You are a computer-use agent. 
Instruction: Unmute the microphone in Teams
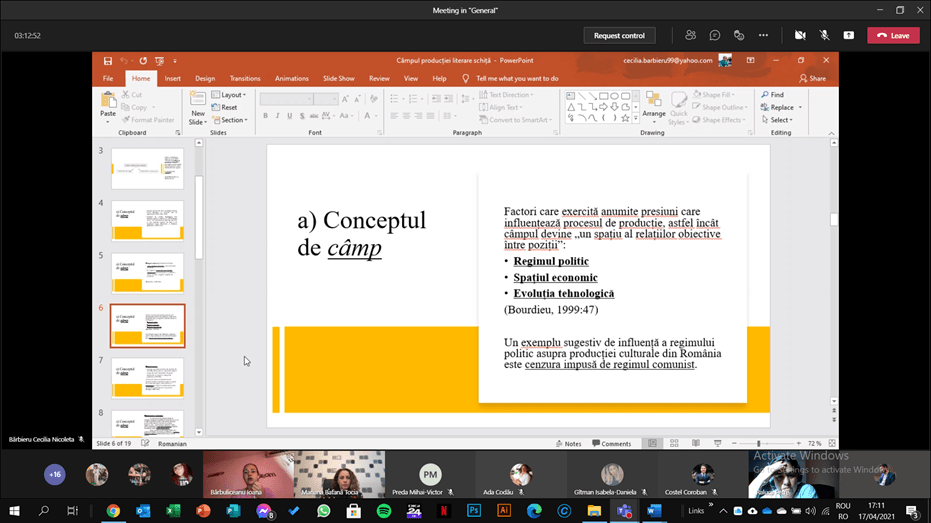(x=824, y=35)
